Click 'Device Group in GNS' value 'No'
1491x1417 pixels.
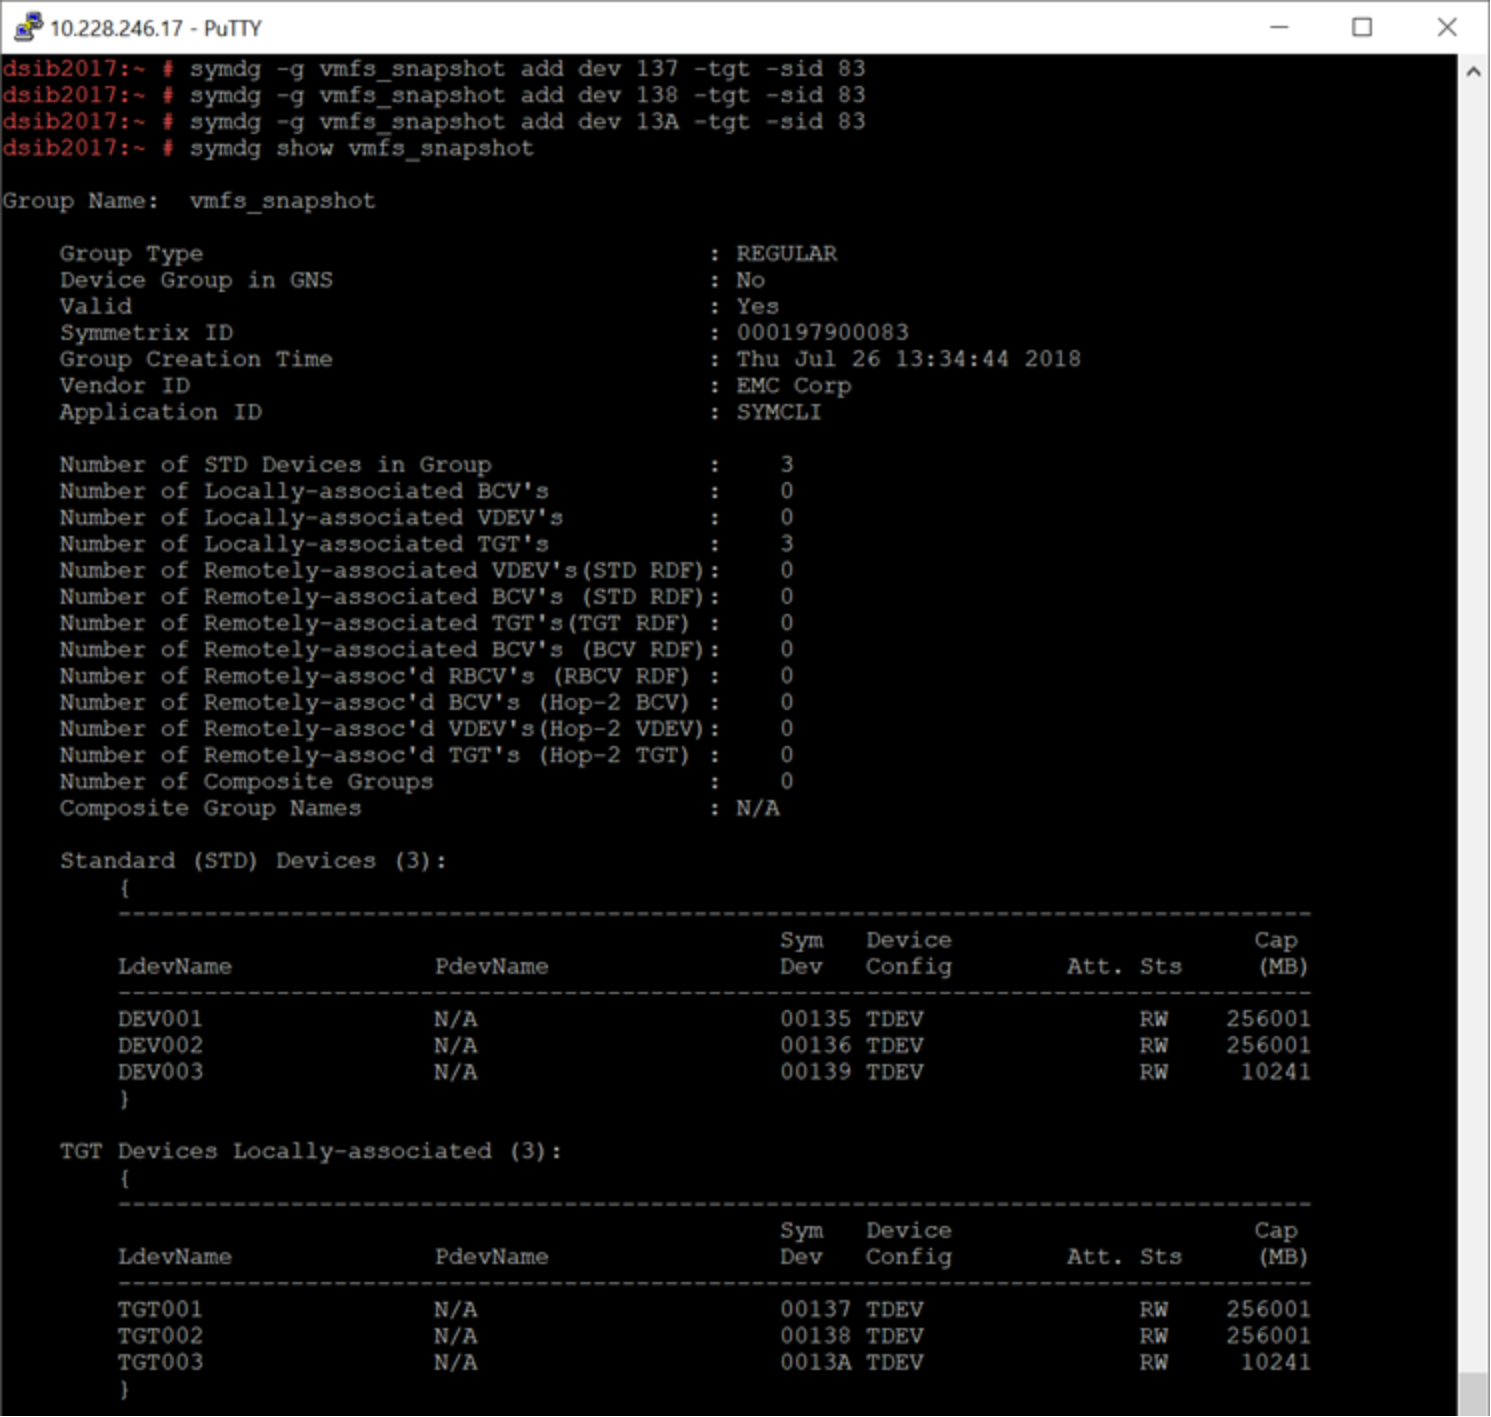click(x=750, y=280)
